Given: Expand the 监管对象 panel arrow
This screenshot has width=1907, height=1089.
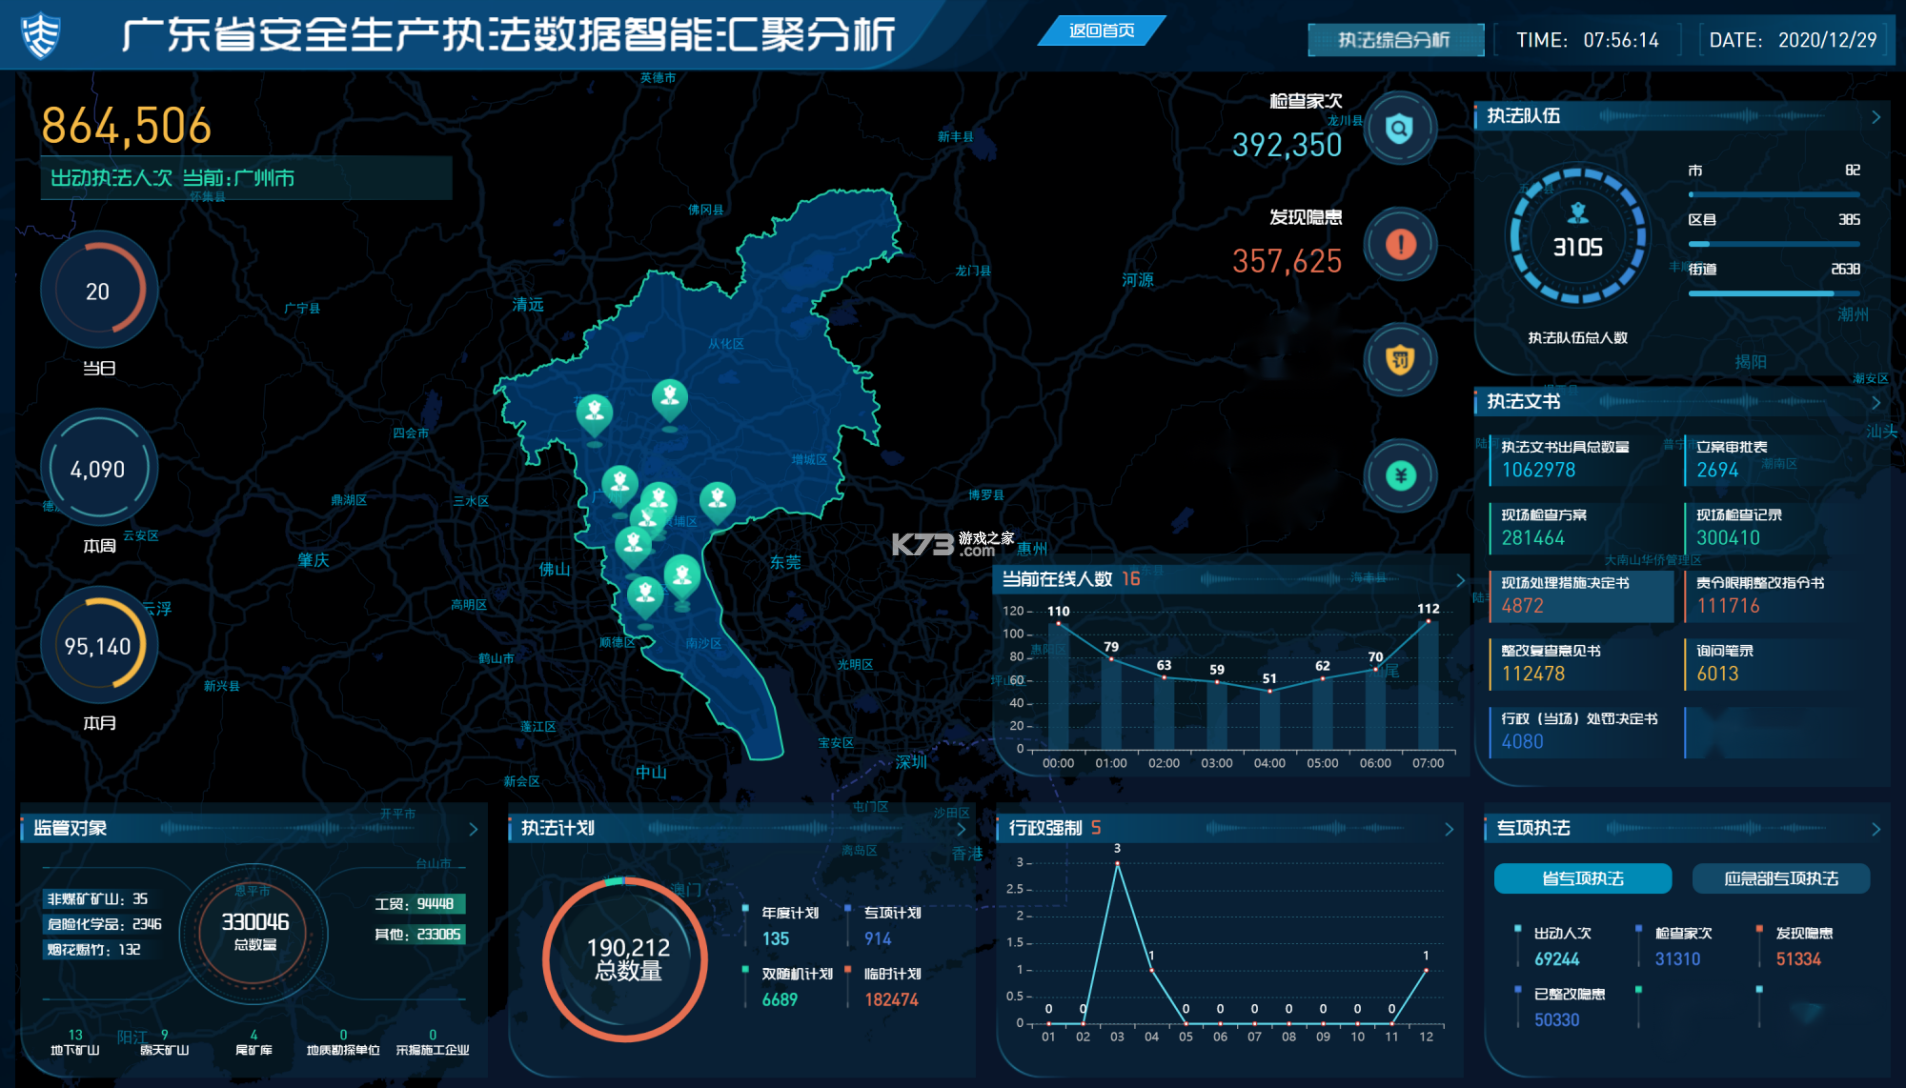Looking at the screenshot, I should [x=473, y=829].
